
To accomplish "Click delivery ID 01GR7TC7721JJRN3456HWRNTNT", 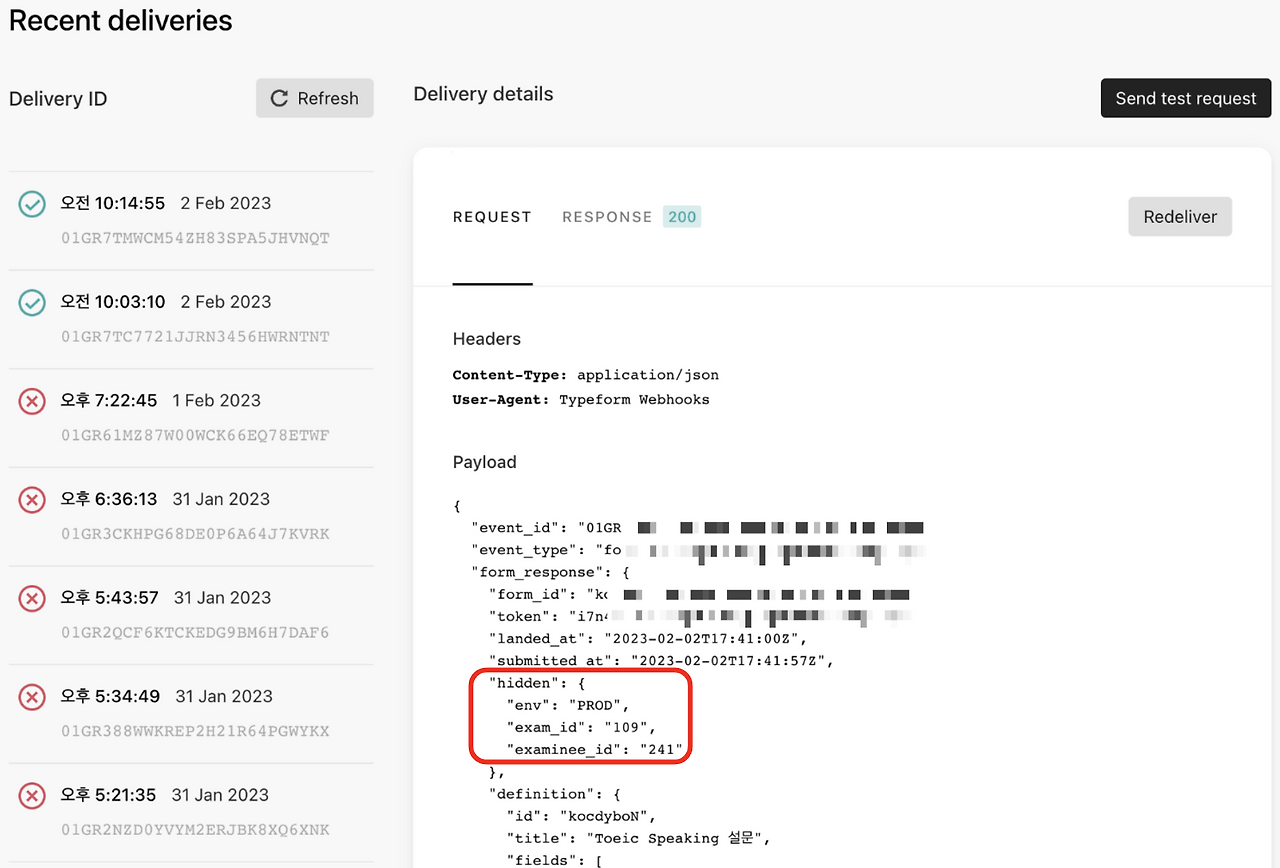I will [x=195, y=337].
